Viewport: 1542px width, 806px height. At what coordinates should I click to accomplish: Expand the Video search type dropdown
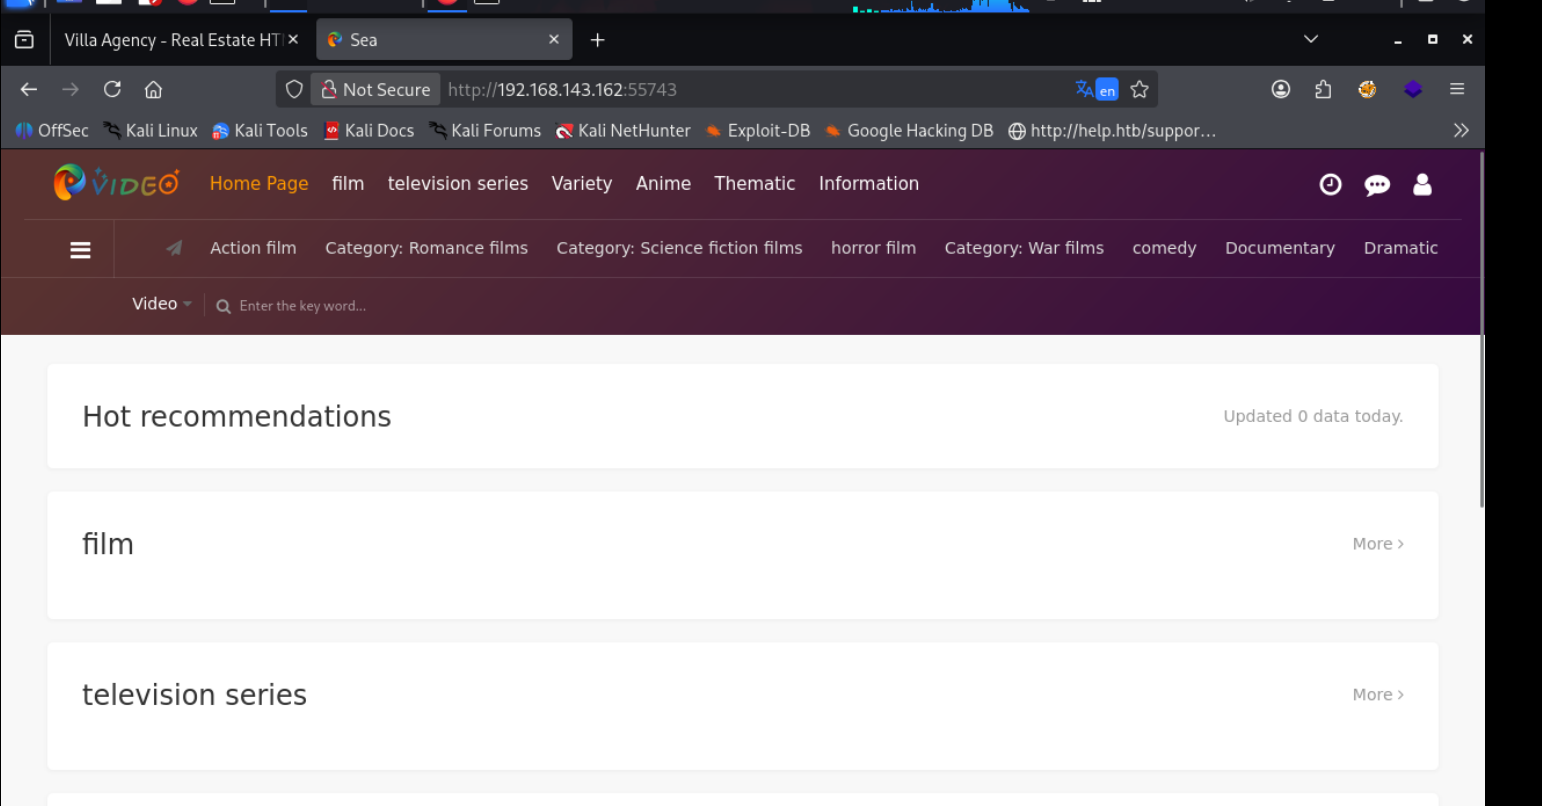tap(161, 304)
